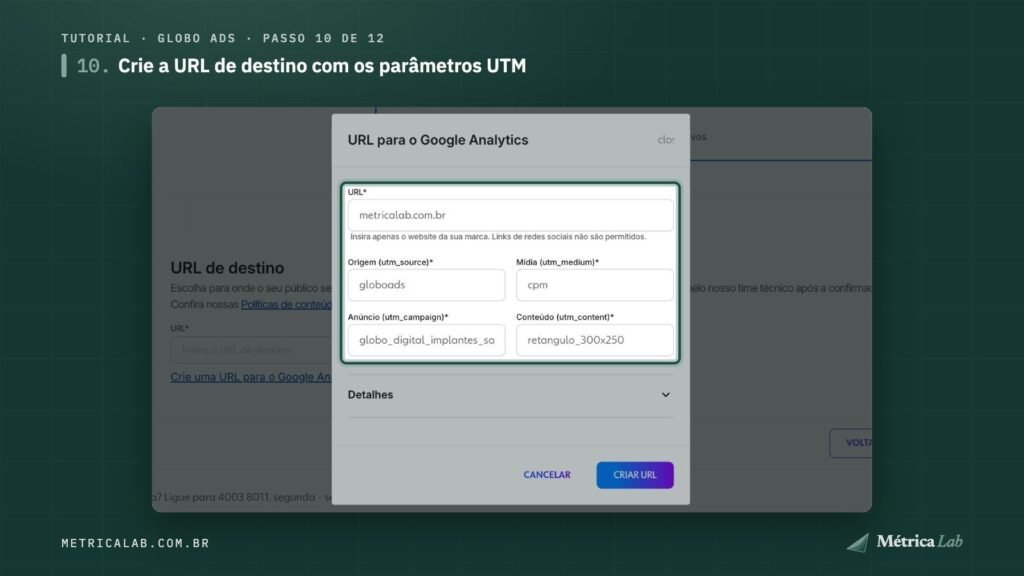Click the CANCELAR button

[x=547, y=475]
